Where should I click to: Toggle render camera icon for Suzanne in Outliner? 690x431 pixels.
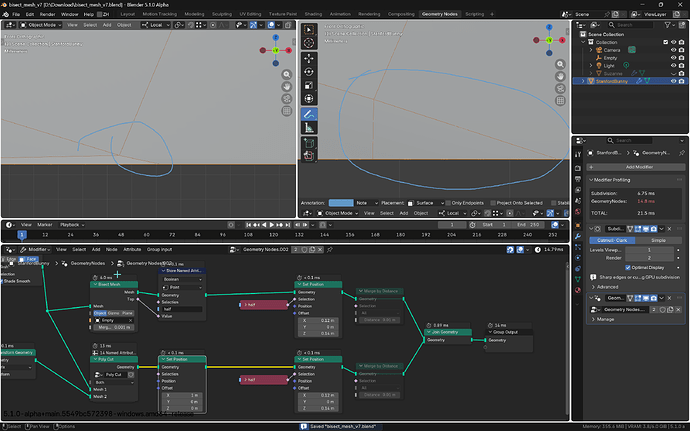(682, 74)
